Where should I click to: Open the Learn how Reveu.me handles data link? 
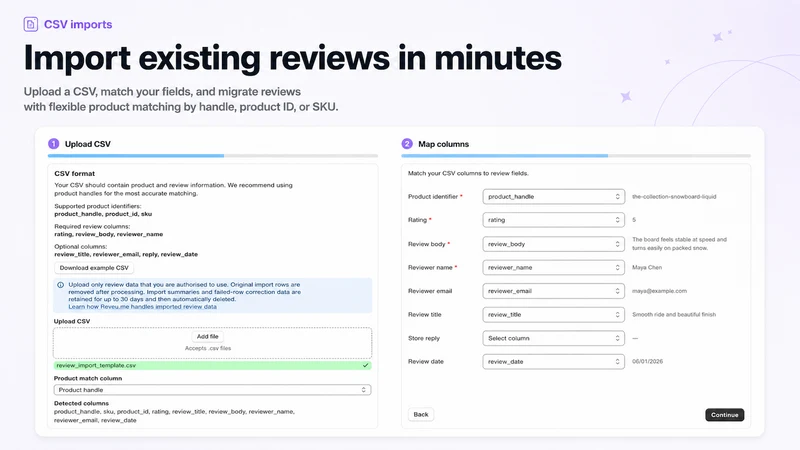pyautogui.click(x=142, y=307)
